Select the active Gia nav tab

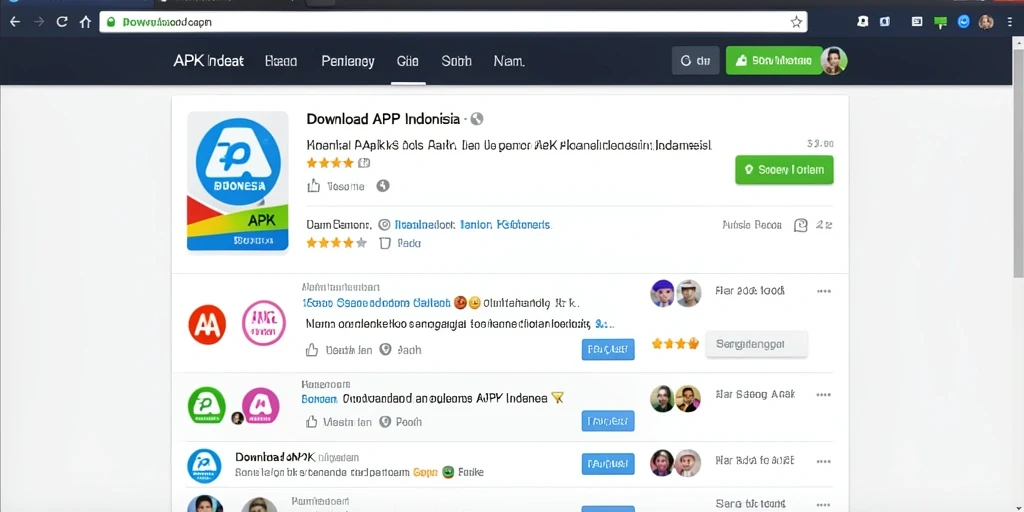408,61
